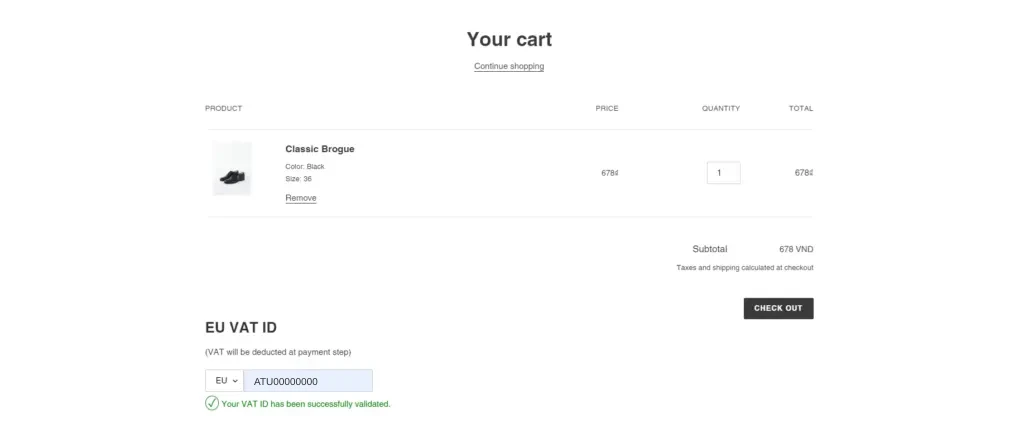This screenshot has width=1024, height=432.
Task: Click the Subtotal label
Action: pyautogui.click(x=710, y=249)
